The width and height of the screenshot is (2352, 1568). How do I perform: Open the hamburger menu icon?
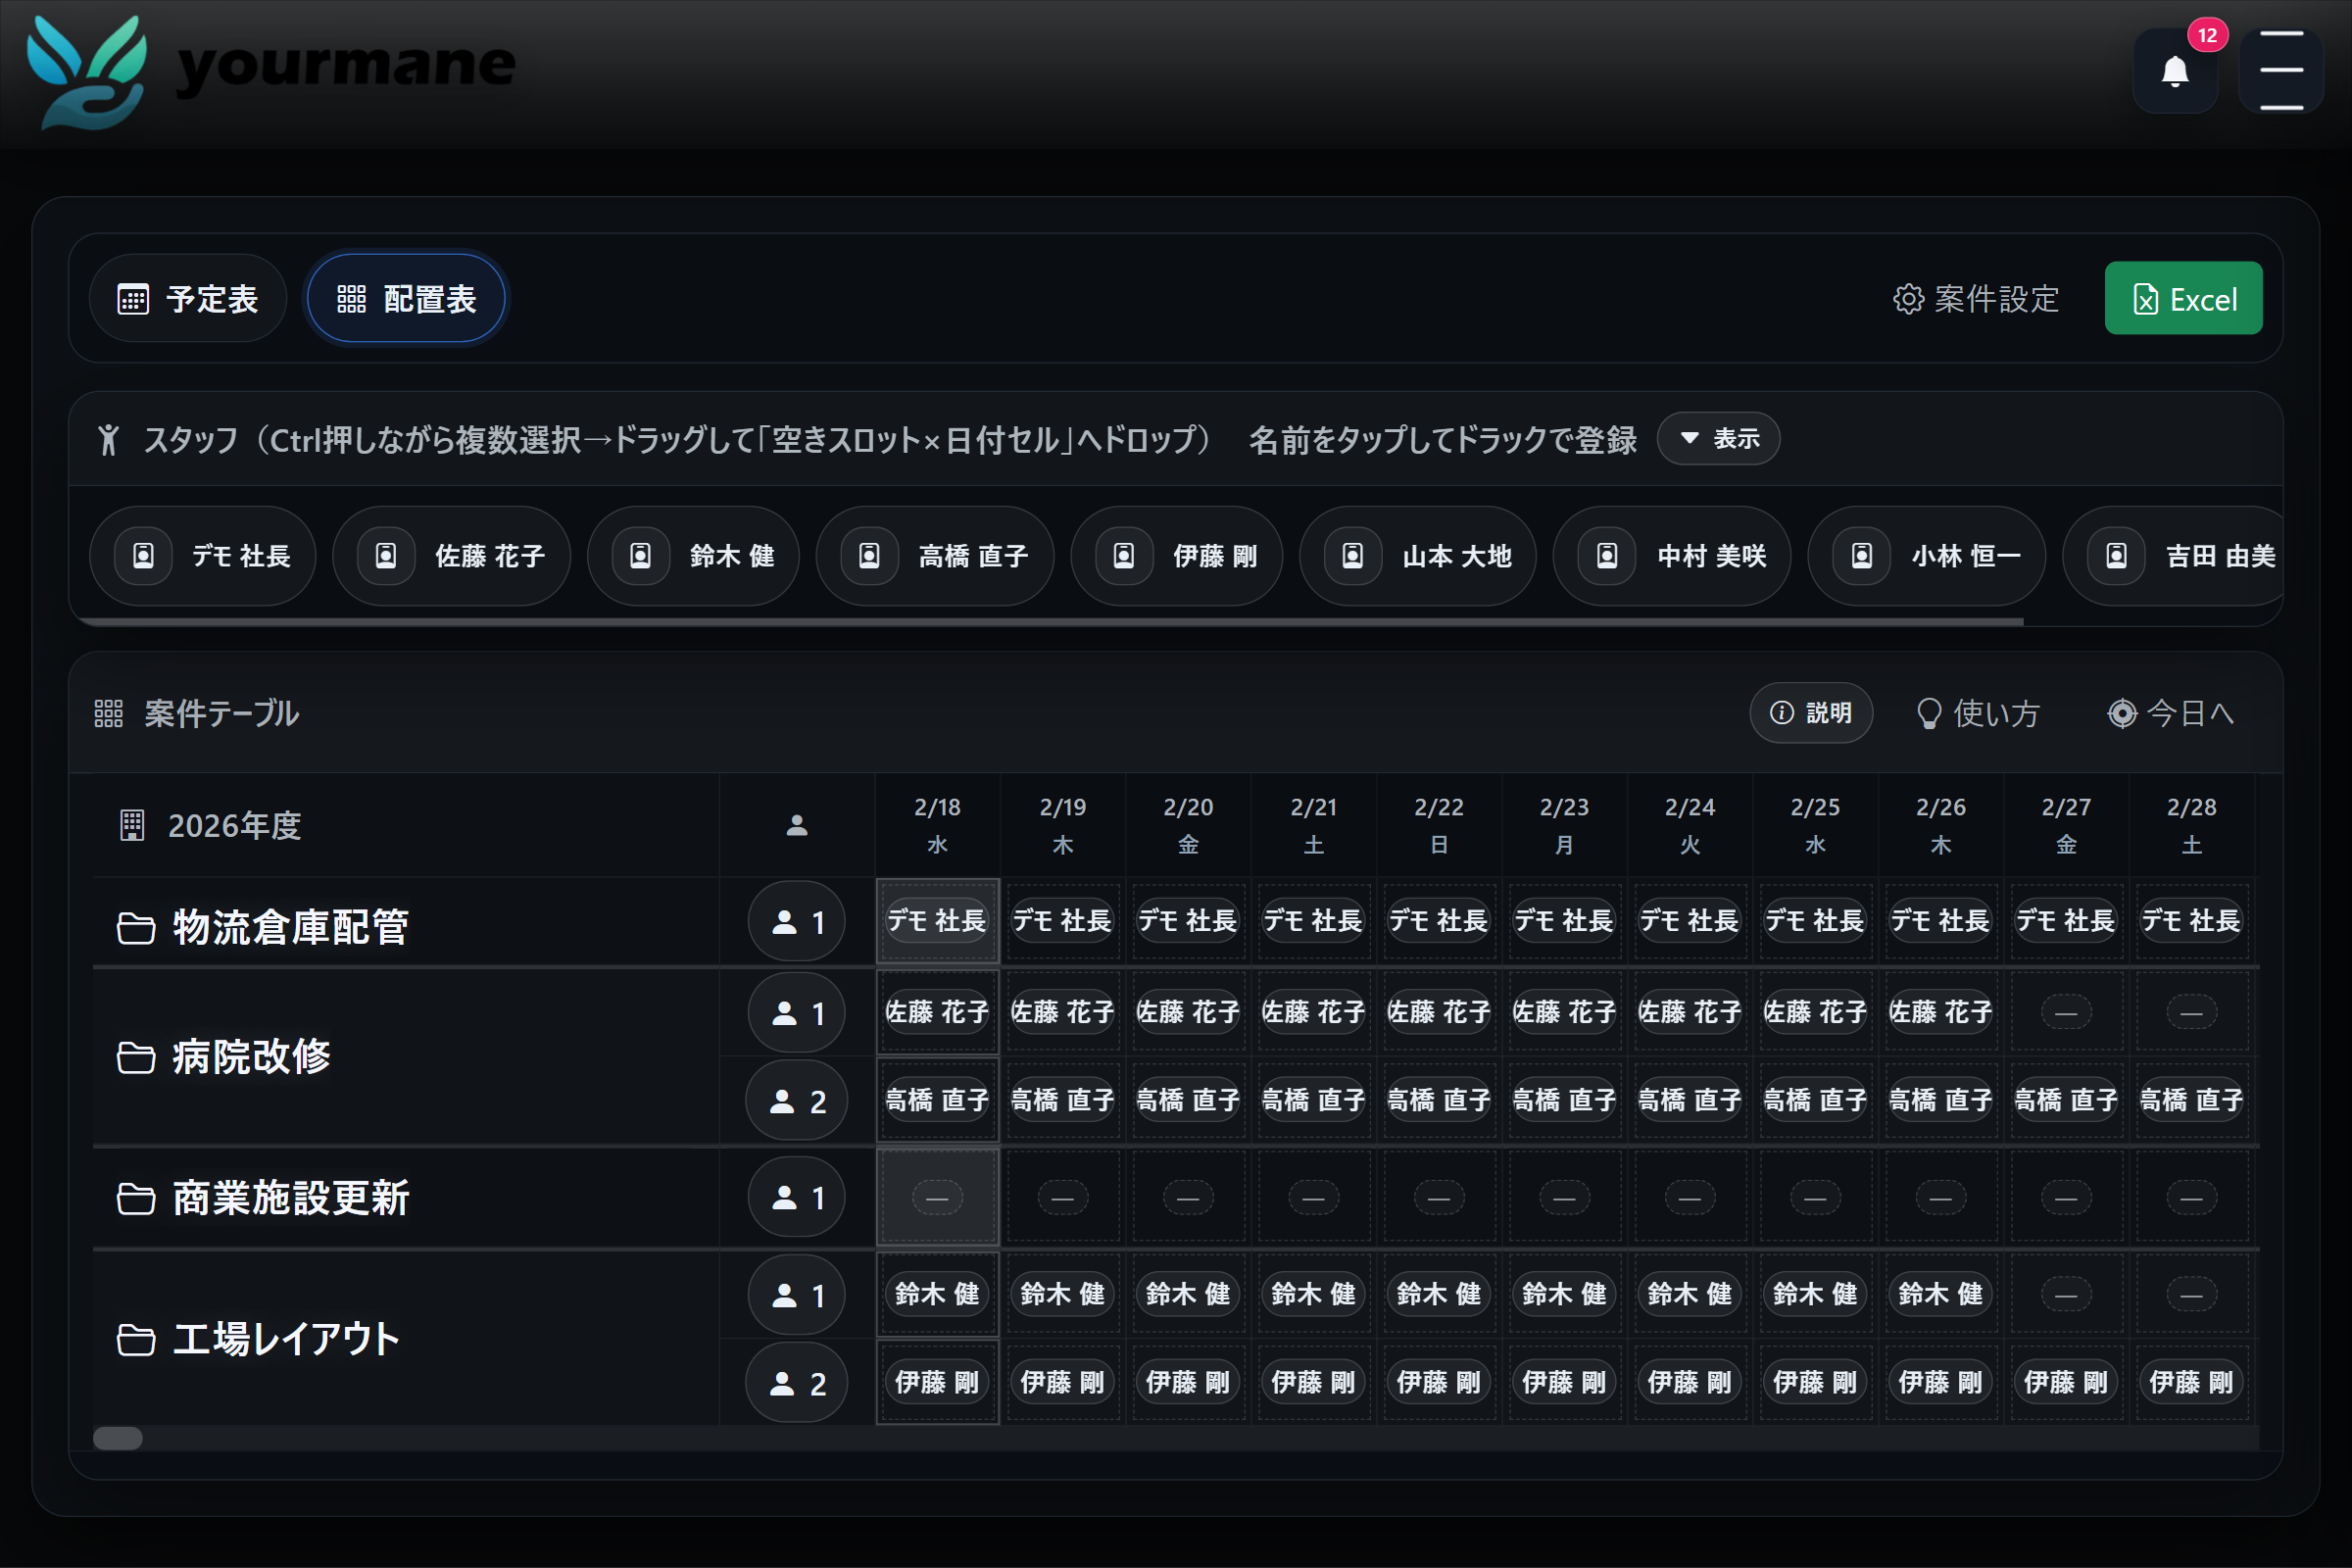[2280, 70]
